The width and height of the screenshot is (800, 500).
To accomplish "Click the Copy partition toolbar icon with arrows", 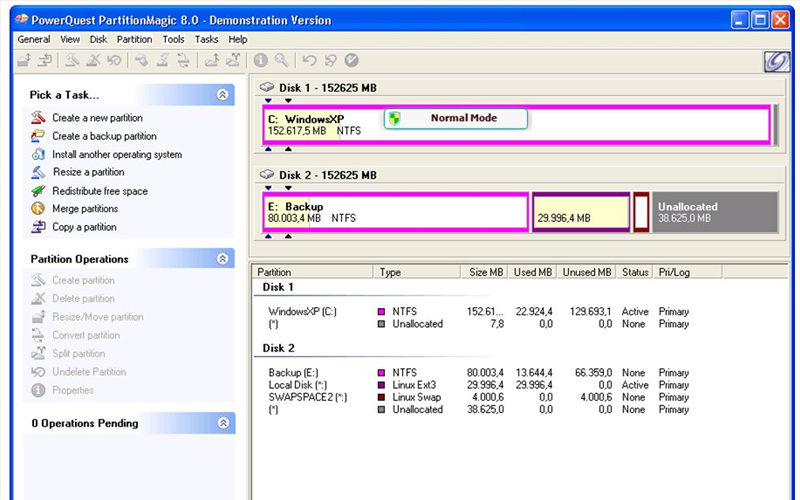I will click(45, 60).
